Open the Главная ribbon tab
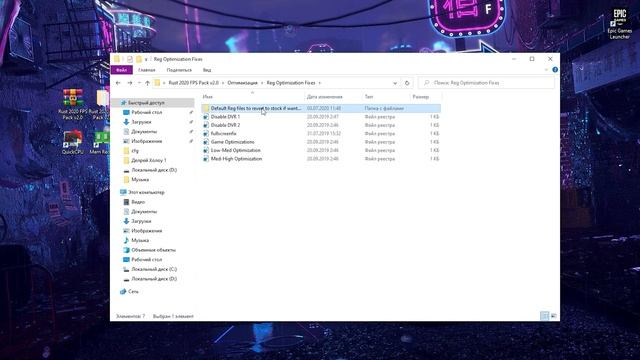The image size is (640, 360). coord(147,70)
